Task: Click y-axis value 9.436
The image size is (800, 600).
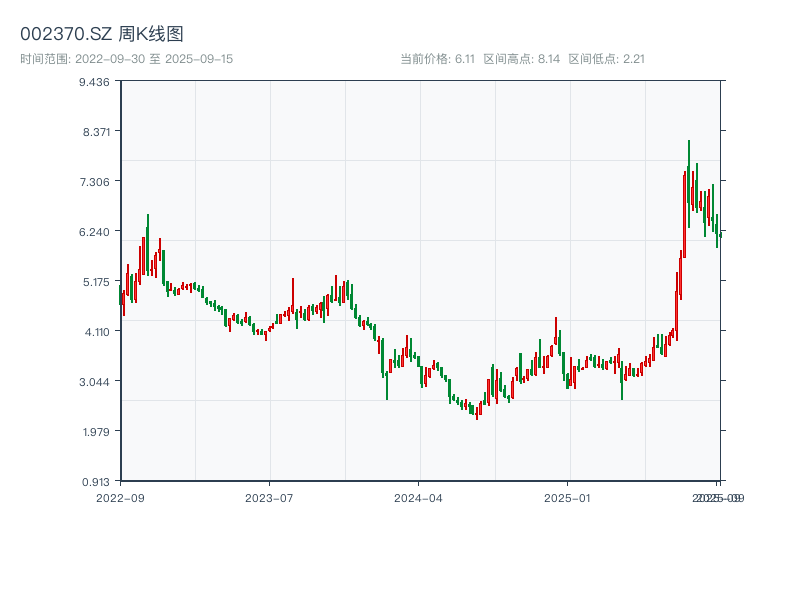Action: [x=94, y=82]
